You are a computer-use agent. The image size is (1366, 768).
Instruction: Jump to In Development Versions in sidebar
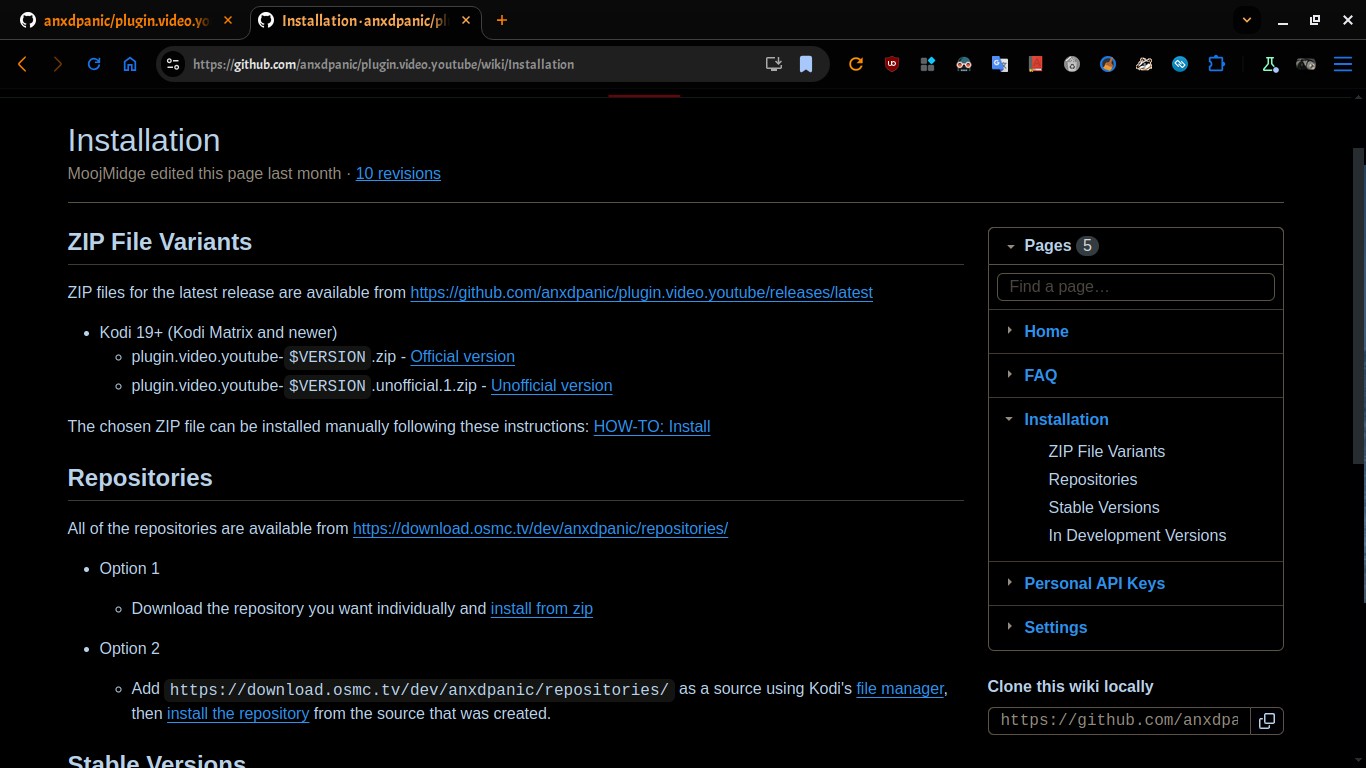click(x=1137, y=535)
